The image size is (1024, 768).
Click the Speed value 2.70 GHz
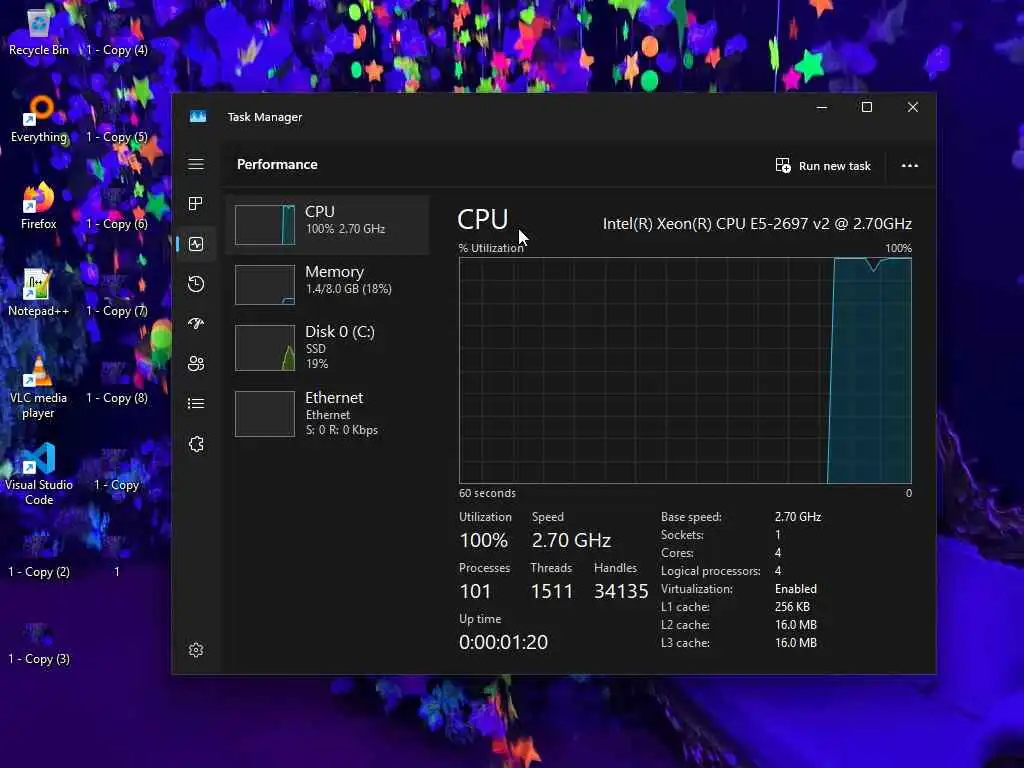pyautogui.click(x=571, y=540)
